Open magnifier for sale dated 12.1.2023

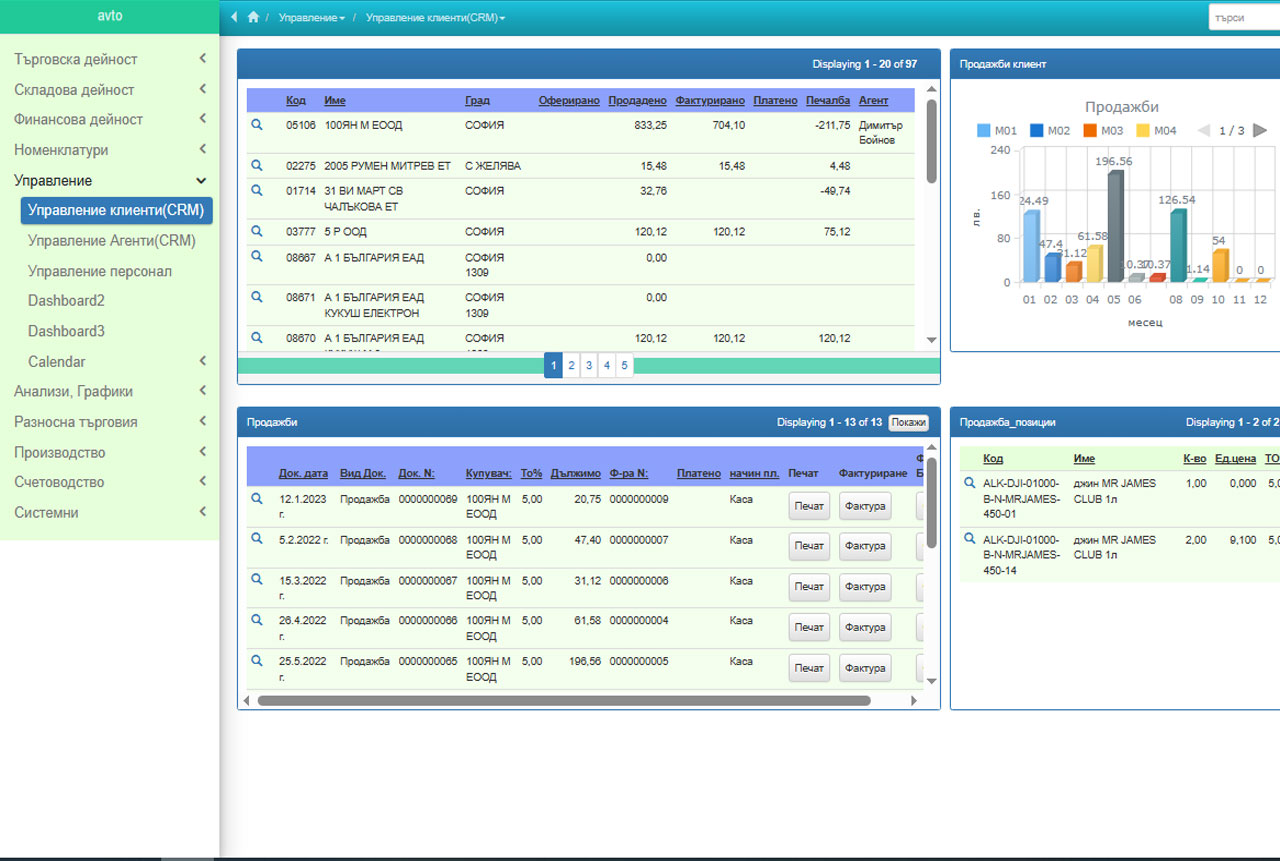[256, 498]
